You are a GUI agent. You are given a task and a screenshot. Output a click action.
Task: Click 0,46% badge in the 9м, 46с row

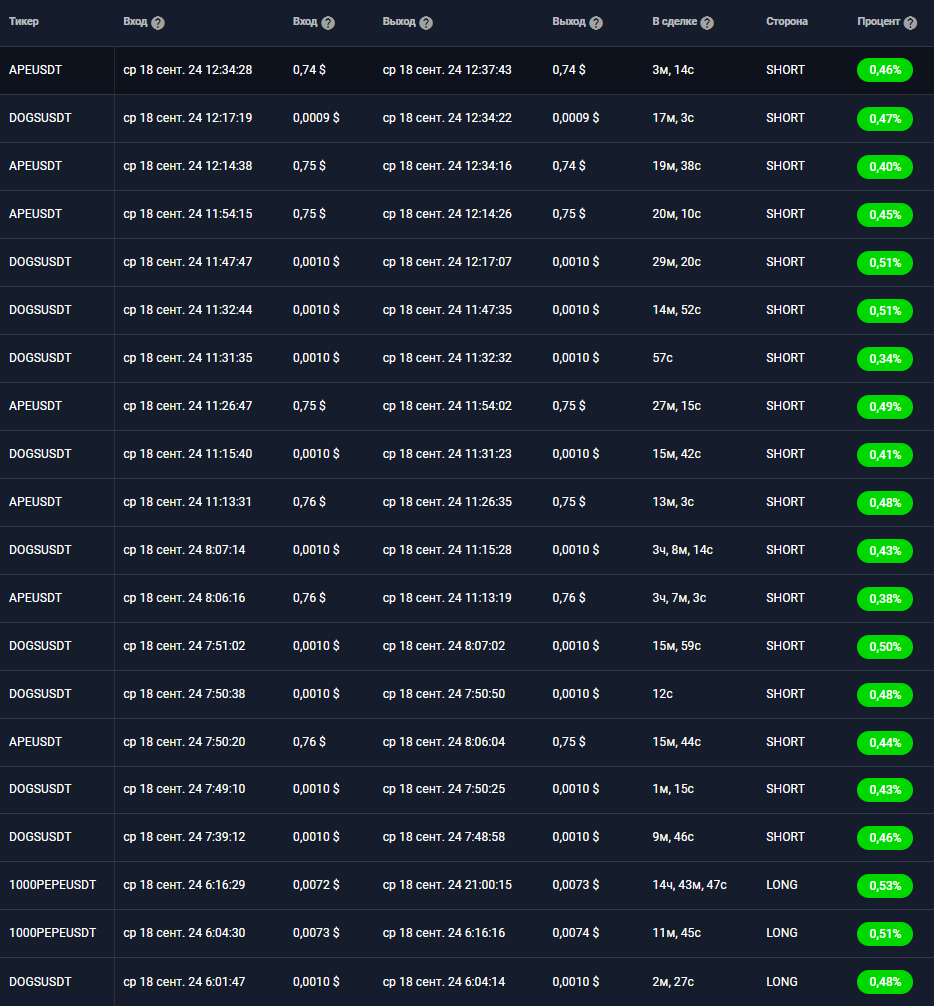pos(885,838)
